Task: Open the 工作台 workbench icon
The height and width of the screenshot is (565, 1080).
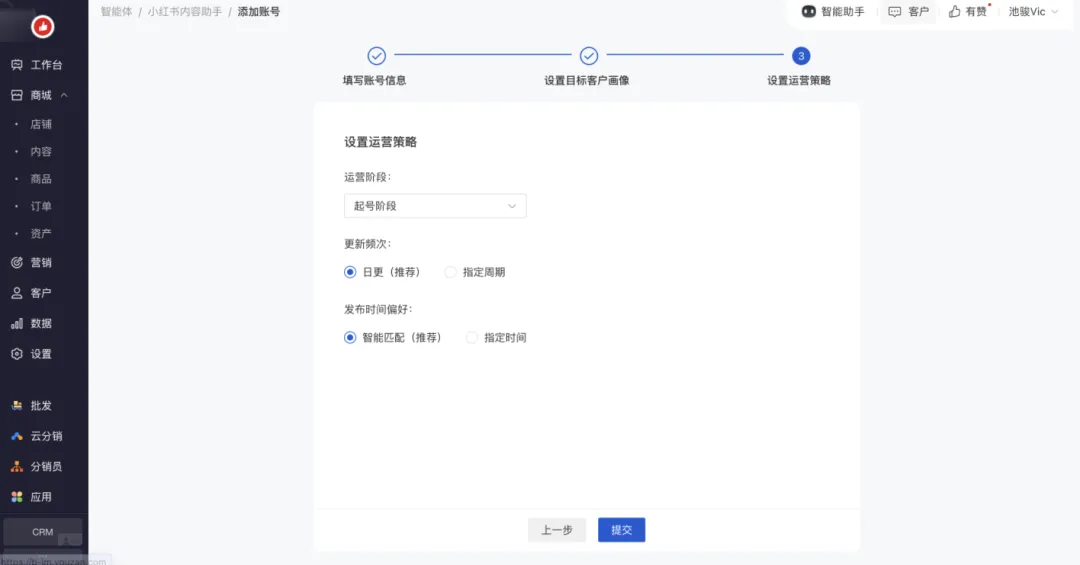Action: pos(17,65)
